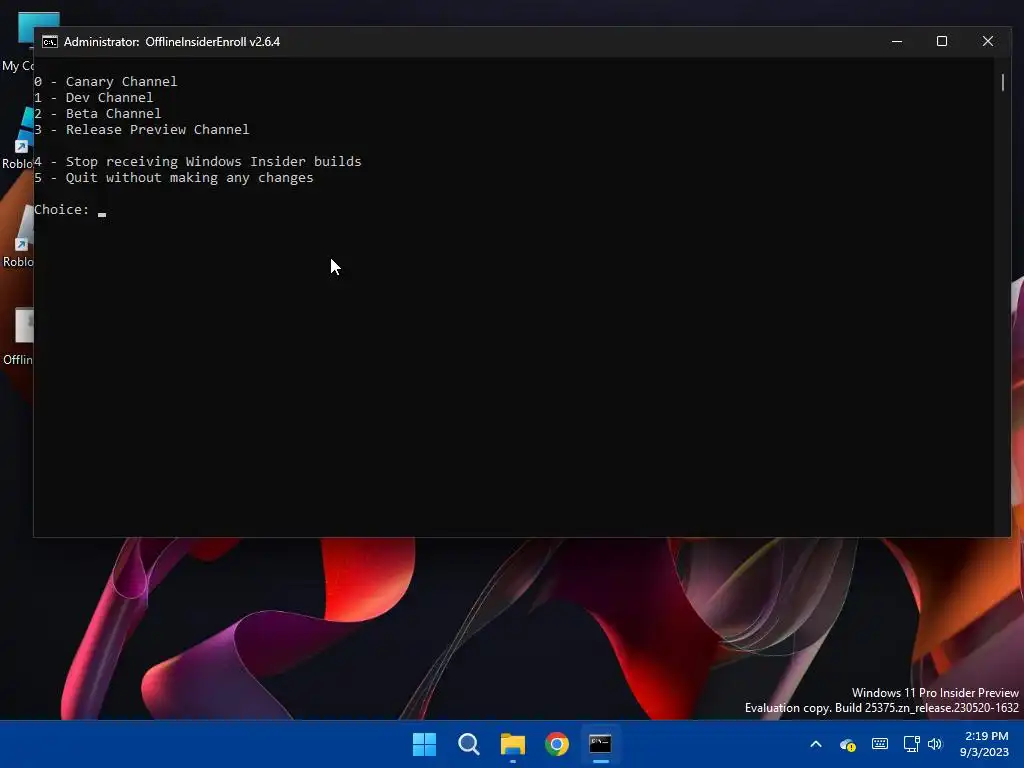
Task: Click 'Stop receiving Windows Insider builds' line
Action: (x=198, y=161)
